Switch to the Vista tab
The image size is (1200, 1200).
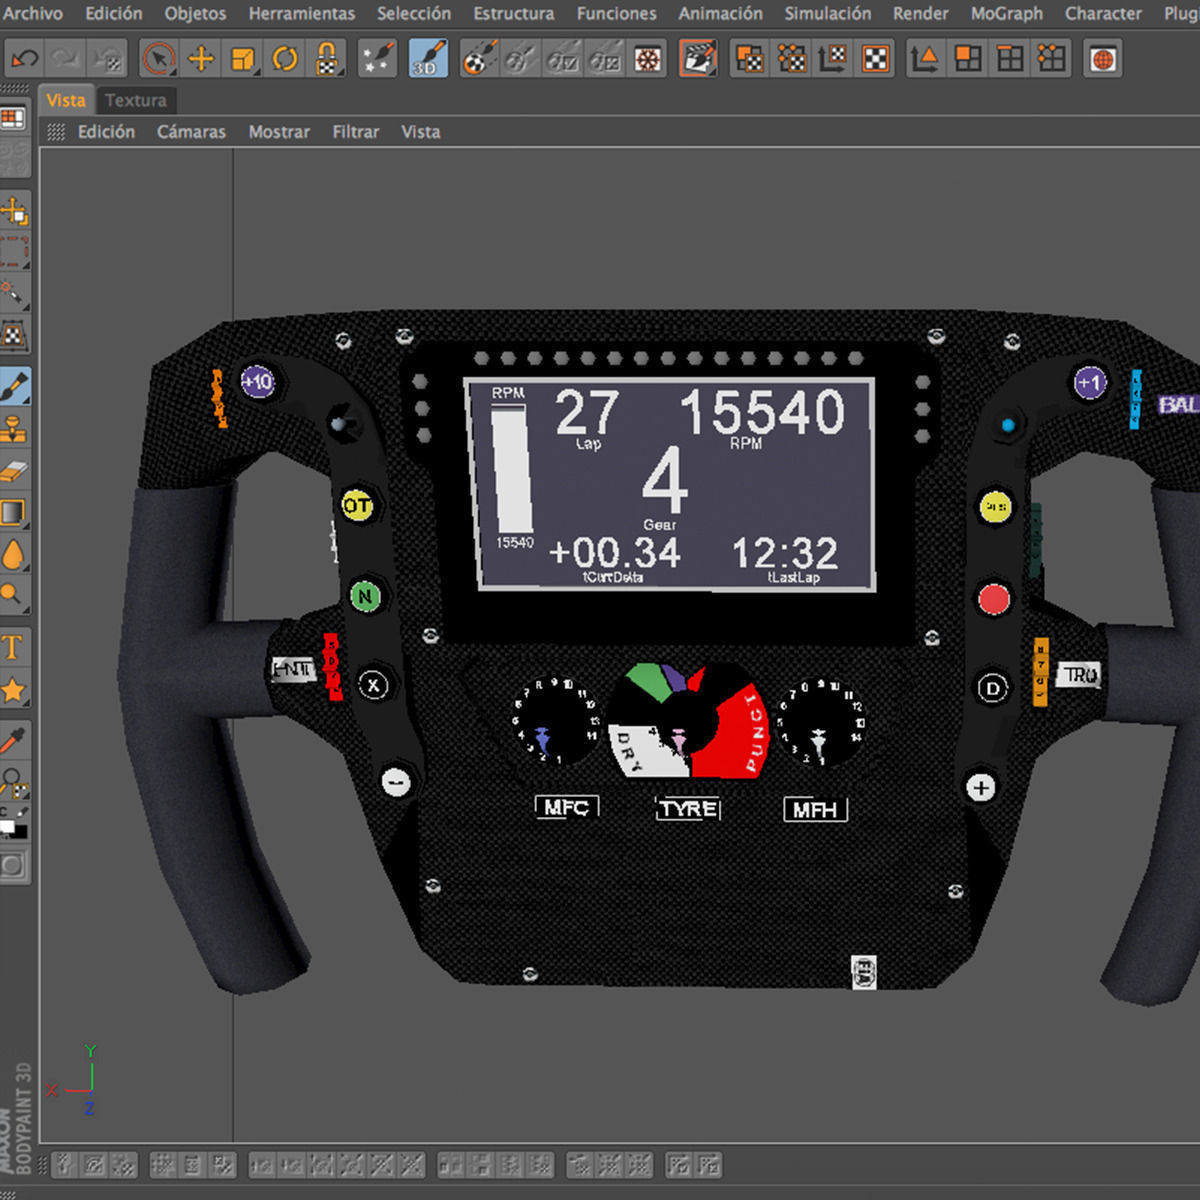[x=66, y=100]
